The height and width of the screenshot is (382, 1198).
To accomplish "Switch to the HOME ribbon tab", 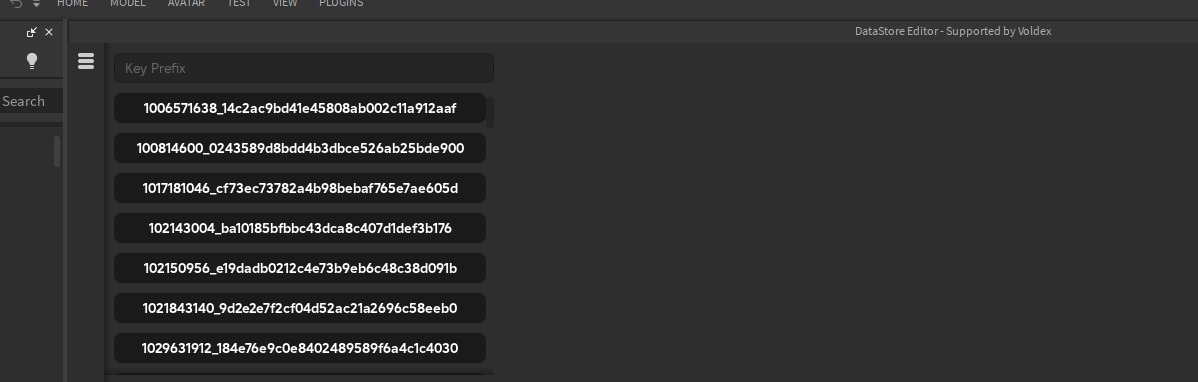I will tap(73, 3).
